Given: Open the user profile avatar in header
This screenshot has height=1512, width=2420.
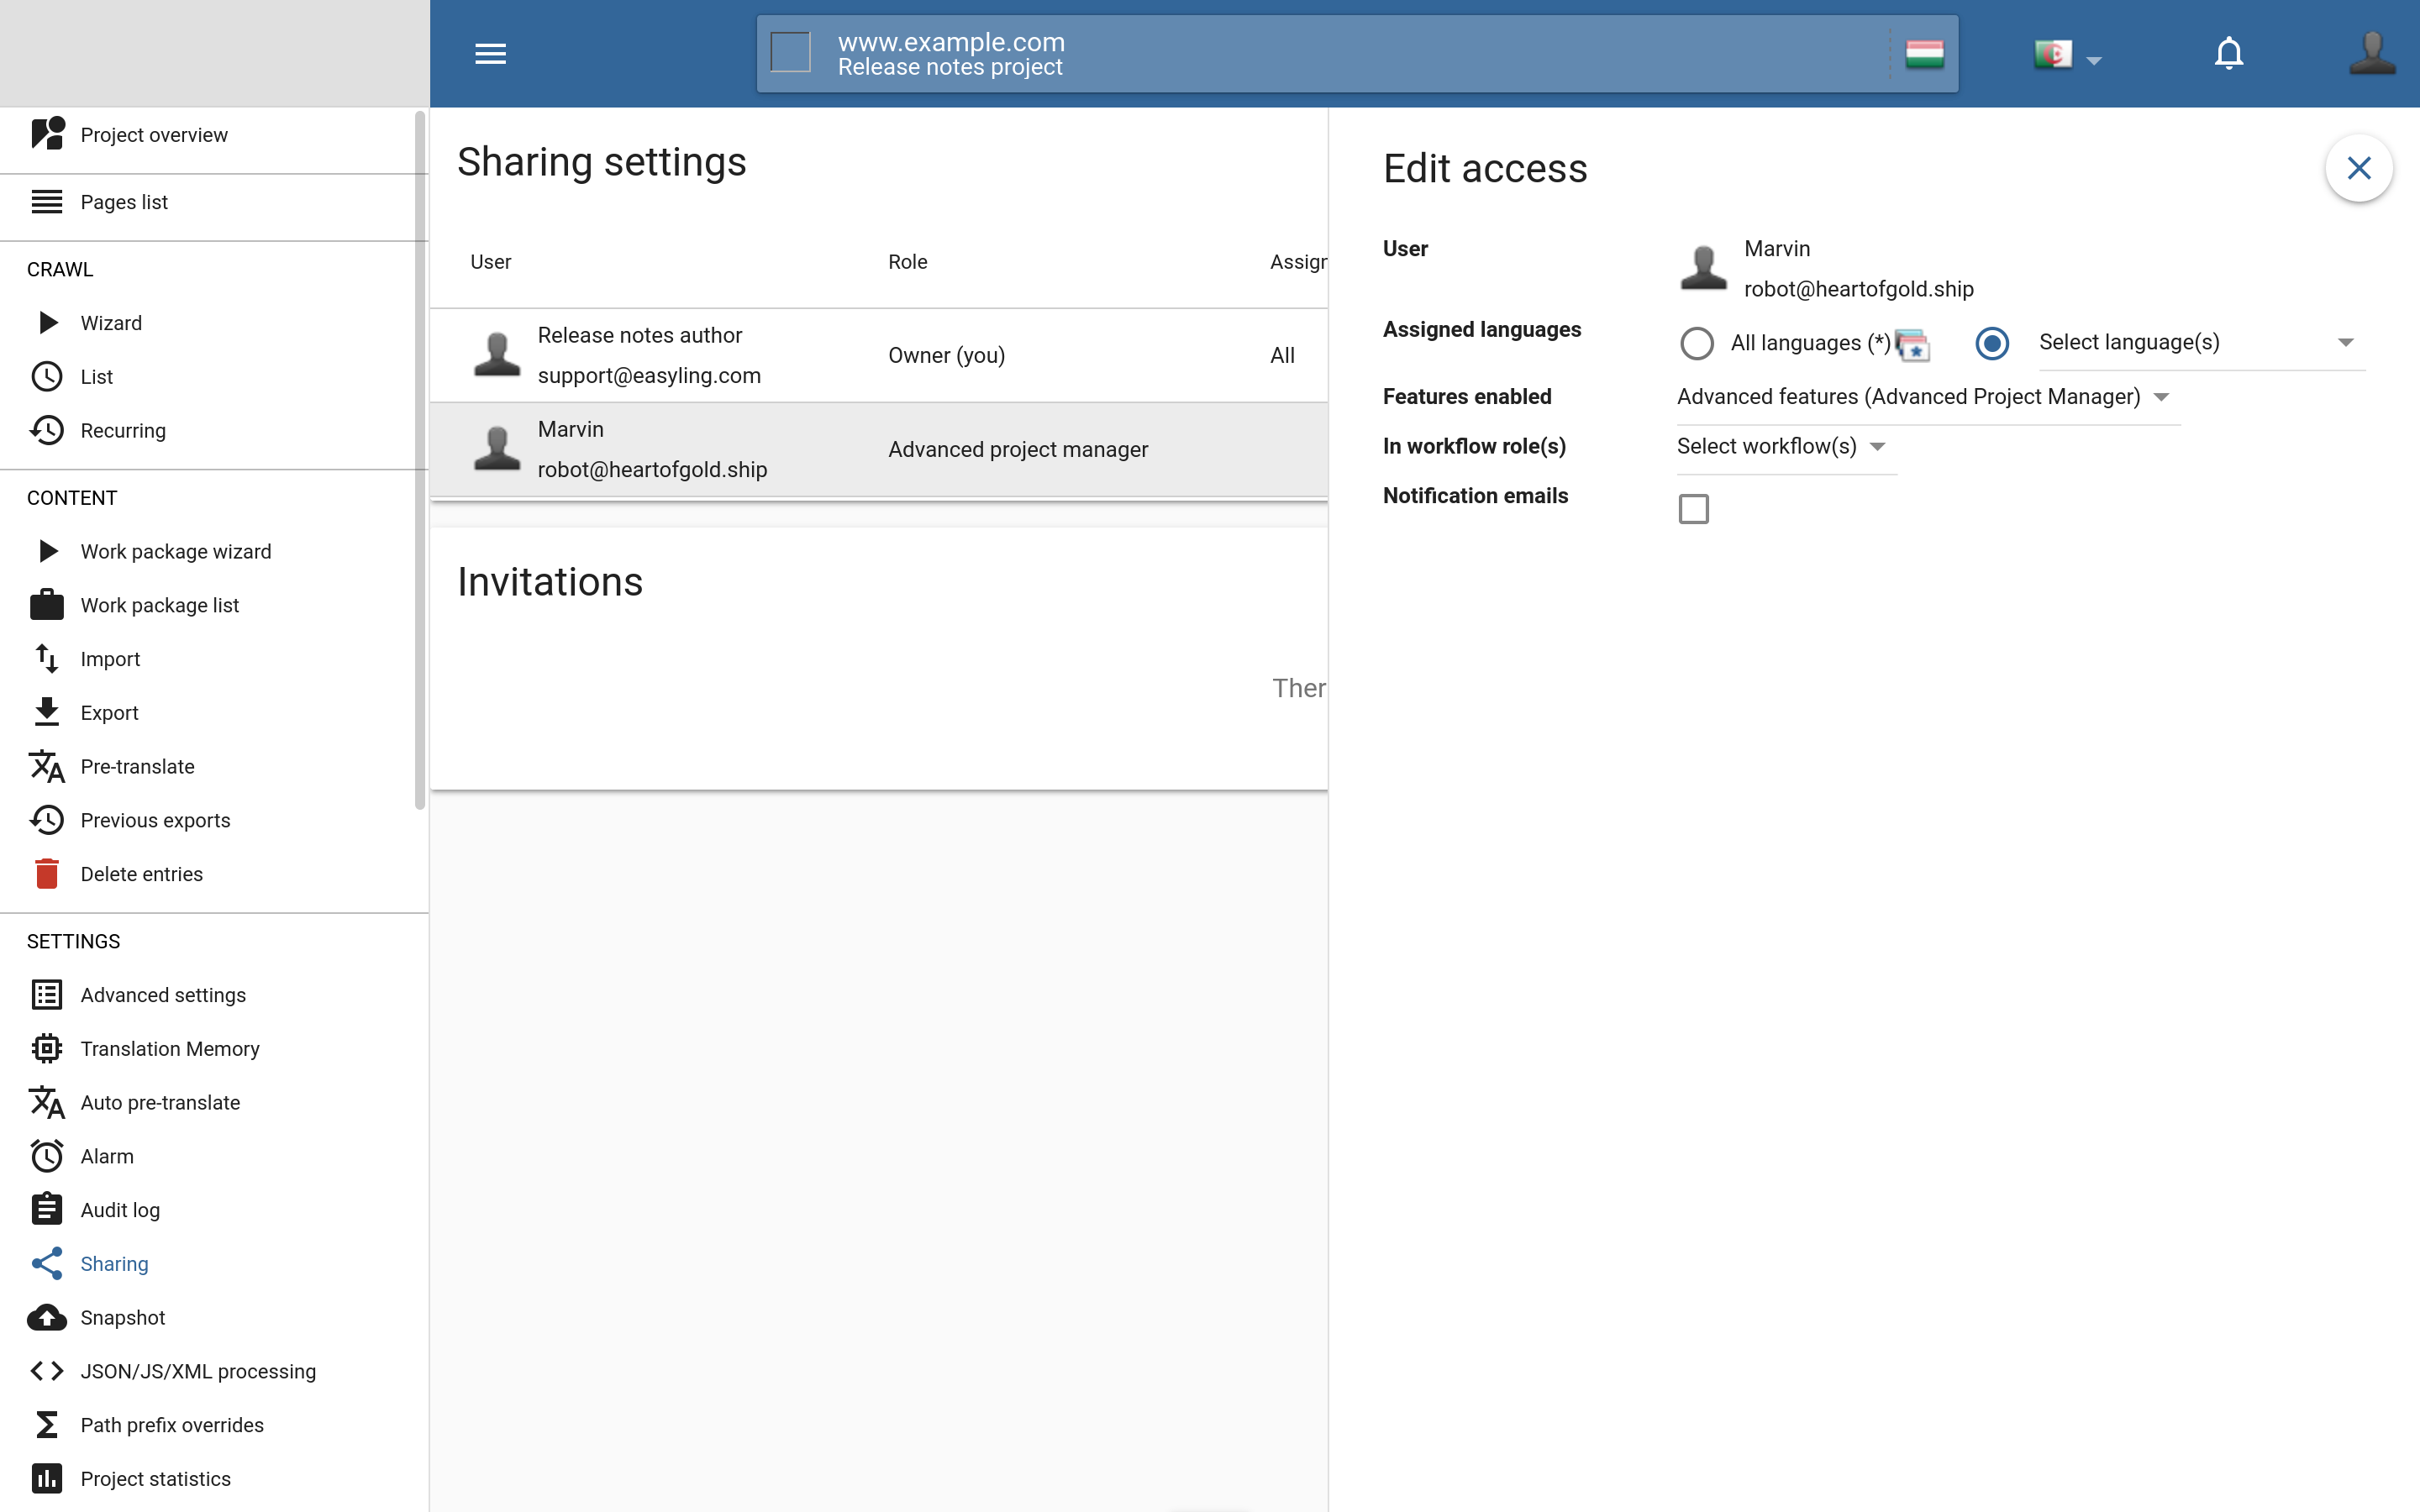Looking at the screenshot, I should click(2372, 53).
